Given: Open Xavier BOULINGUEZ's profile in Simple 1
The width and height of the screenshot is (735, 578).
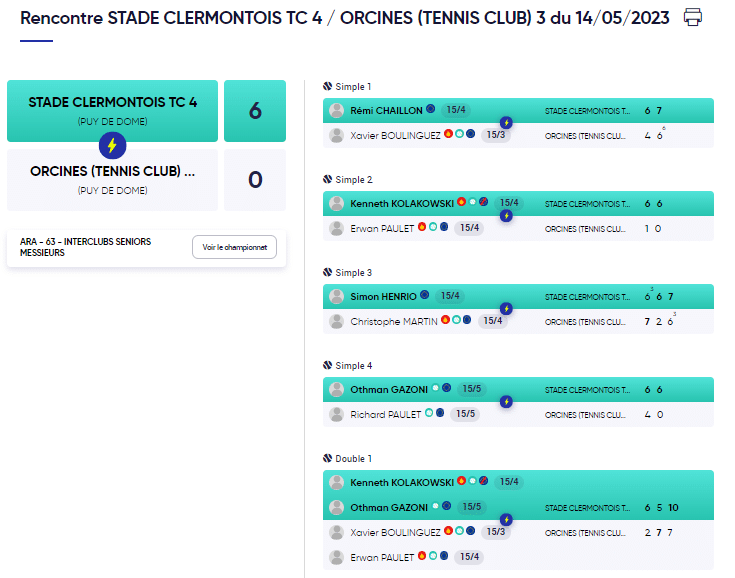Looking at the screenshot, I should [395, 135].
